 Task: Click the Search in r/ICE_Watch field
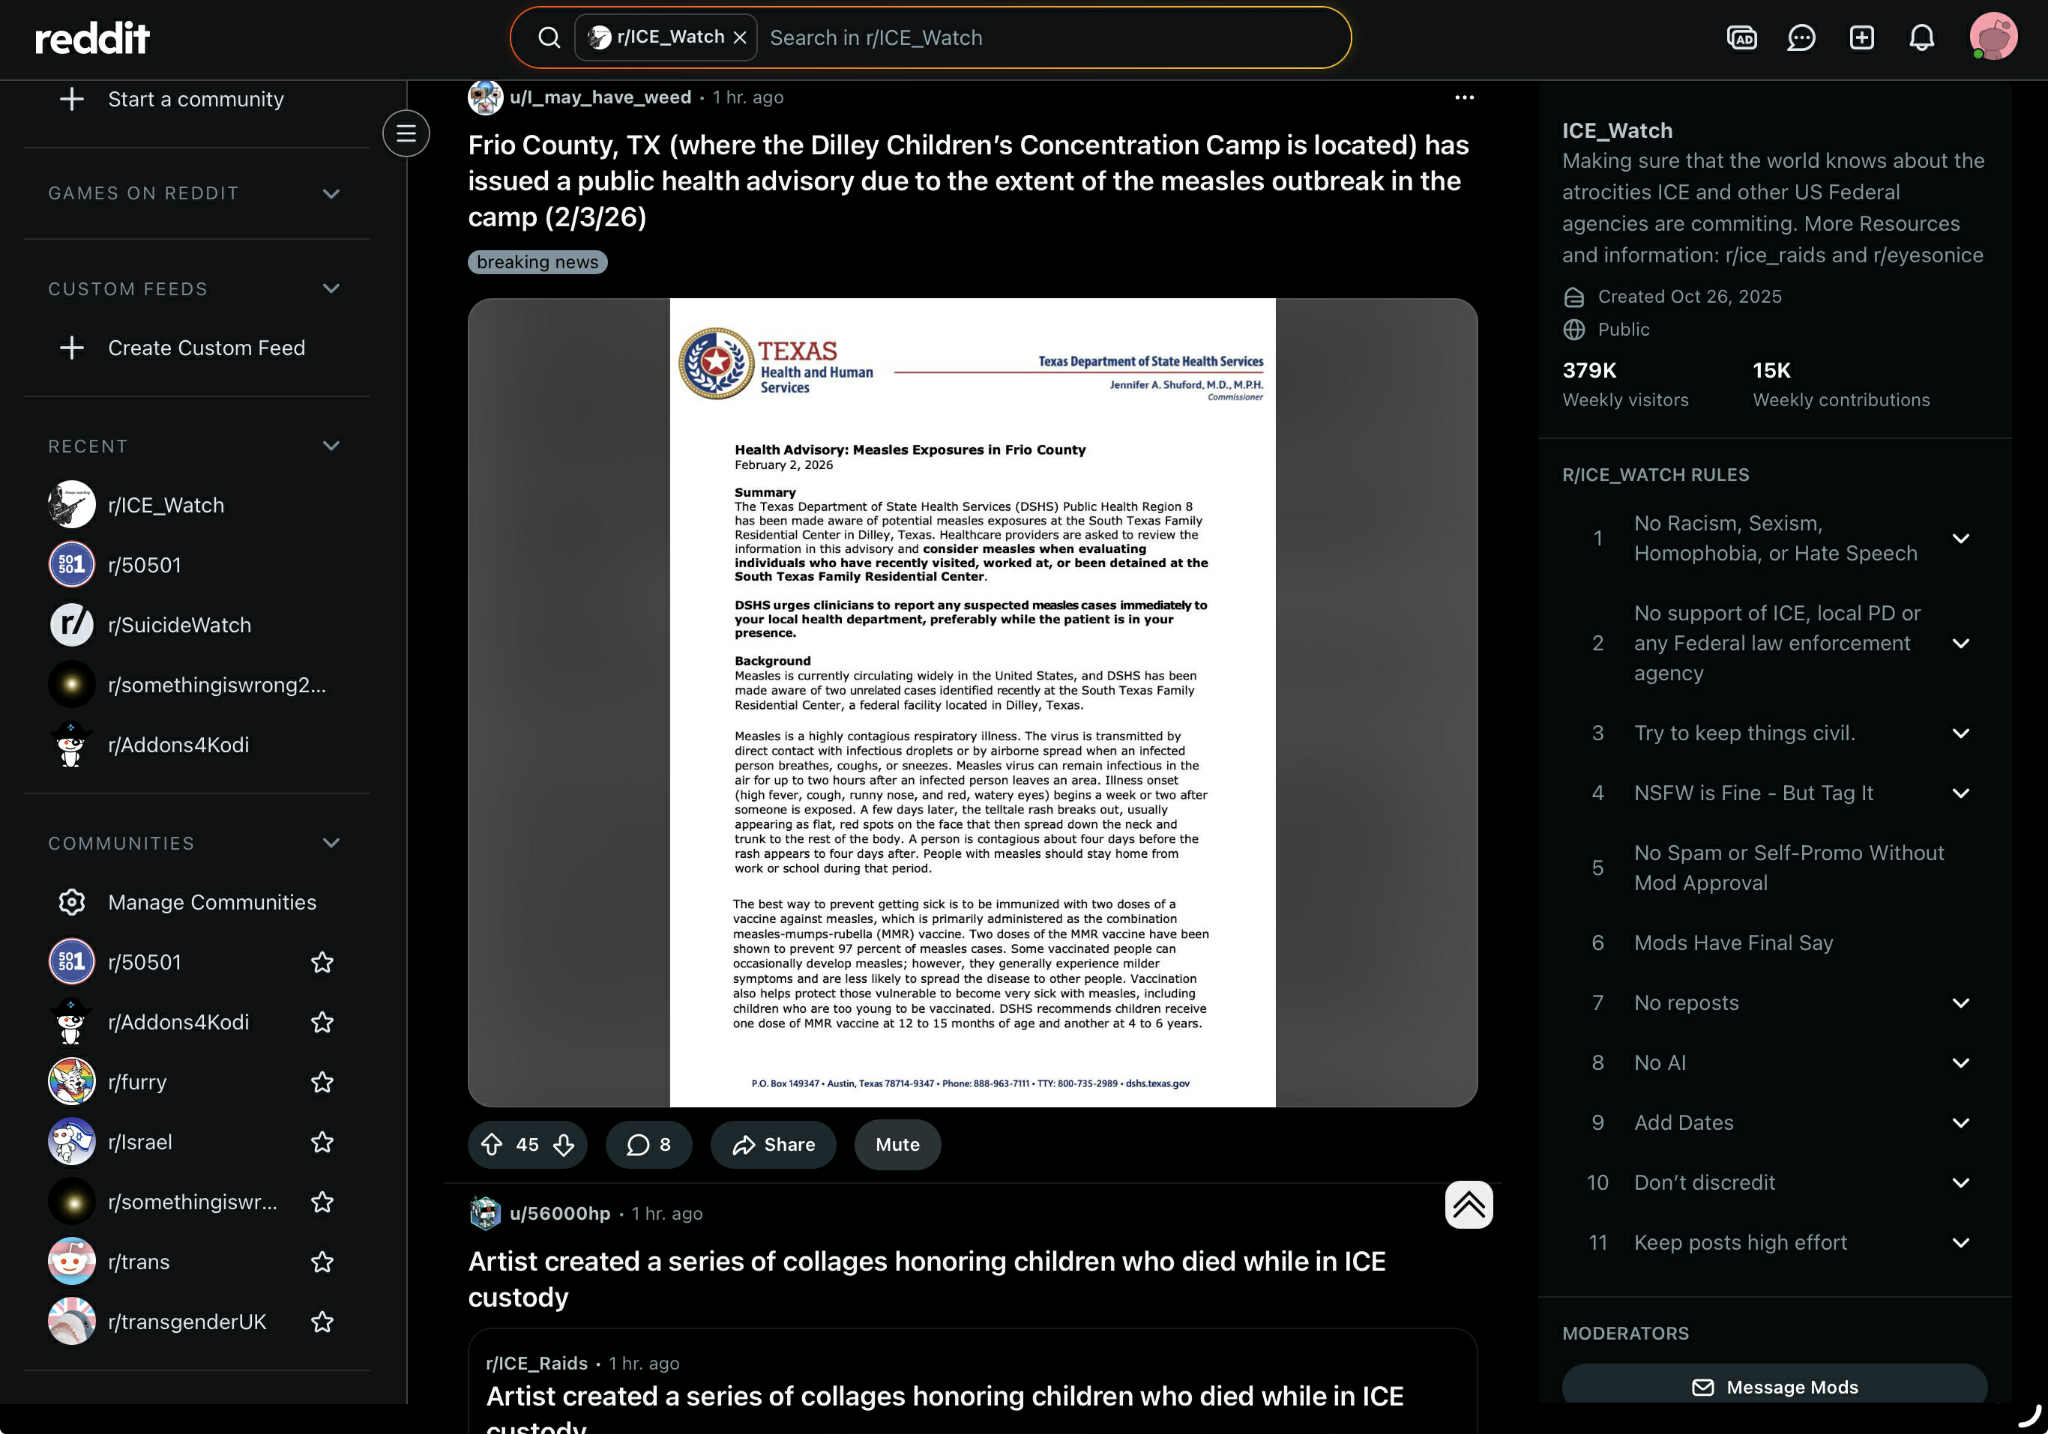point(1050,38)
